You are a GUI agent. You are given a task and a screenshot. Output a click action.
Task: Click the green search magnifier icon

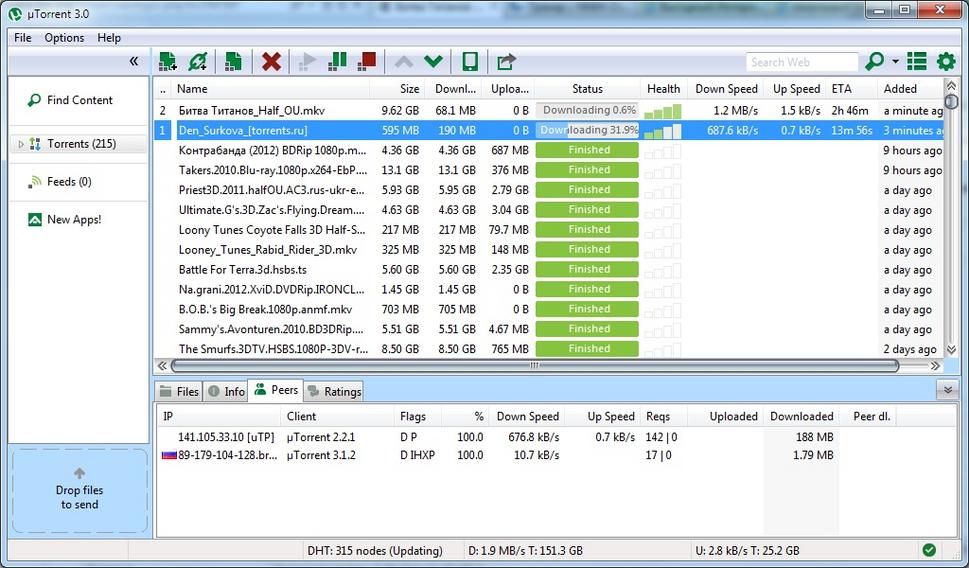click(874, 61)
